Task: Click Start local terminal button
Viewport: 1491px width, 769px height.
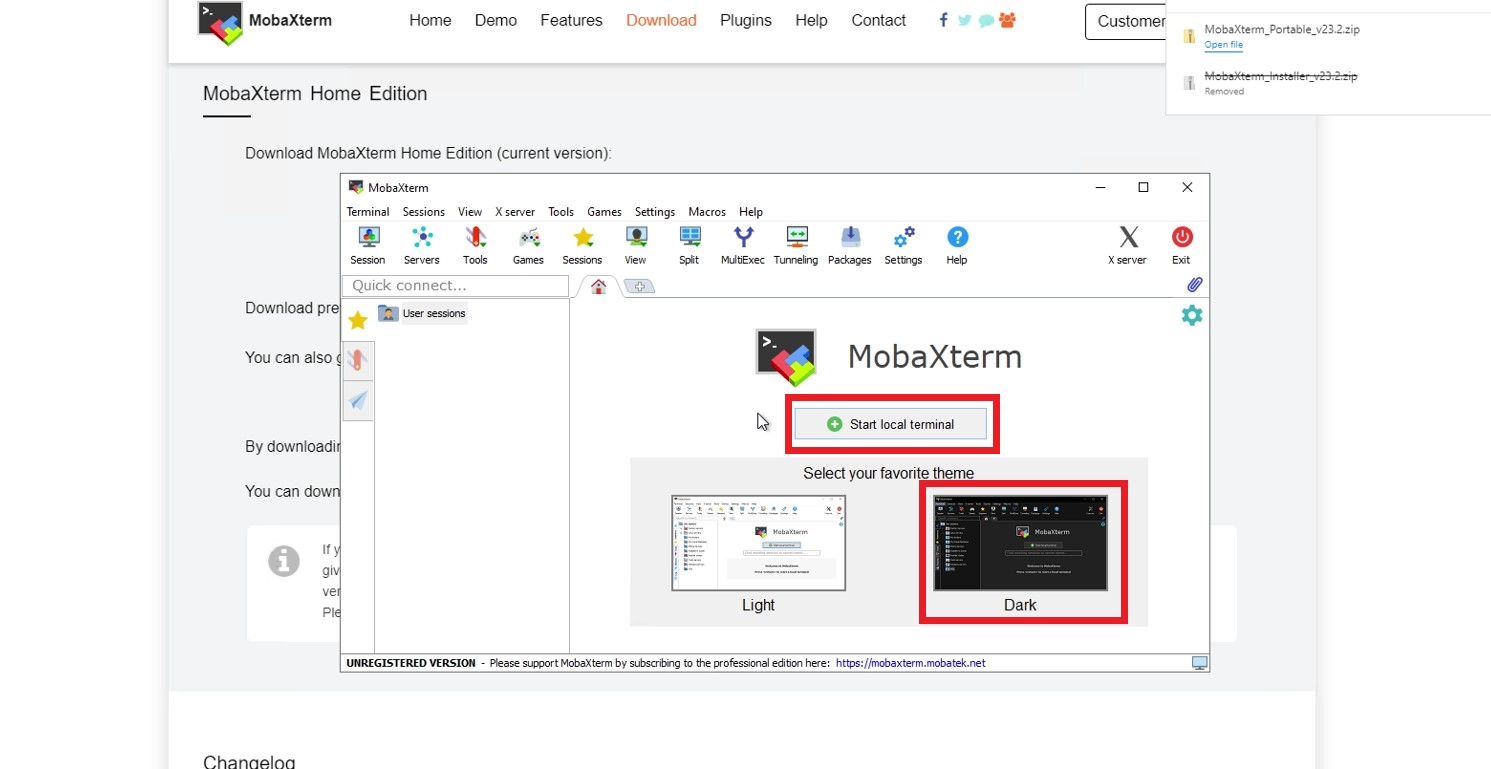Action: coord(891,424)
